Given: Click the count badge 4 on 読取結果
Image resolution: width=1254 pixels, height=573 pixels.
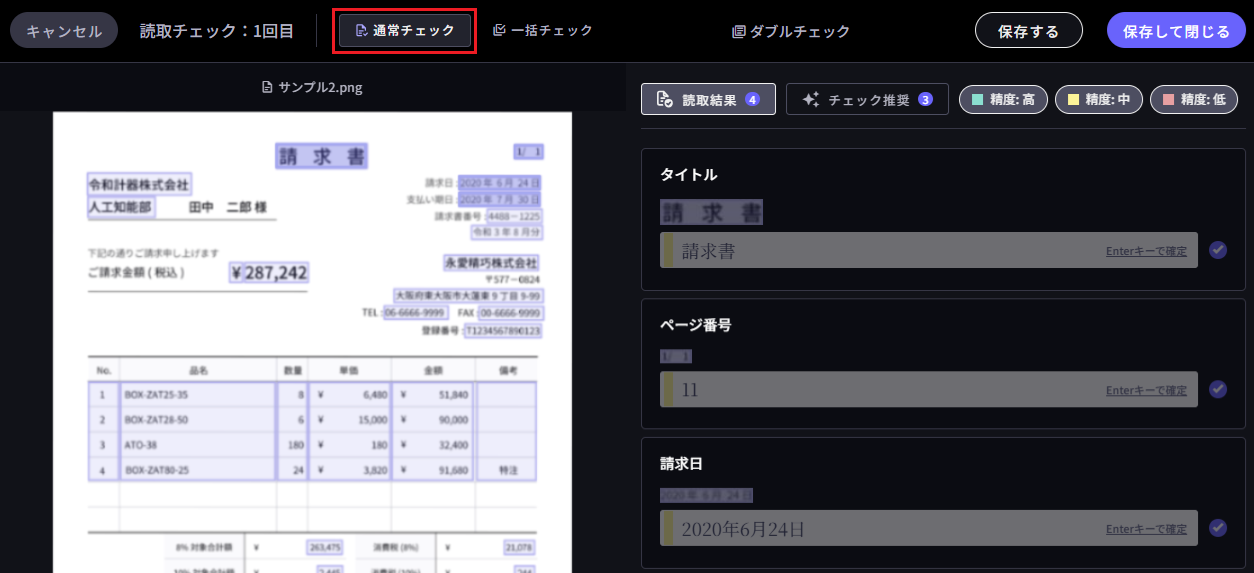Looking at the screenshot, I should [752, 99].
